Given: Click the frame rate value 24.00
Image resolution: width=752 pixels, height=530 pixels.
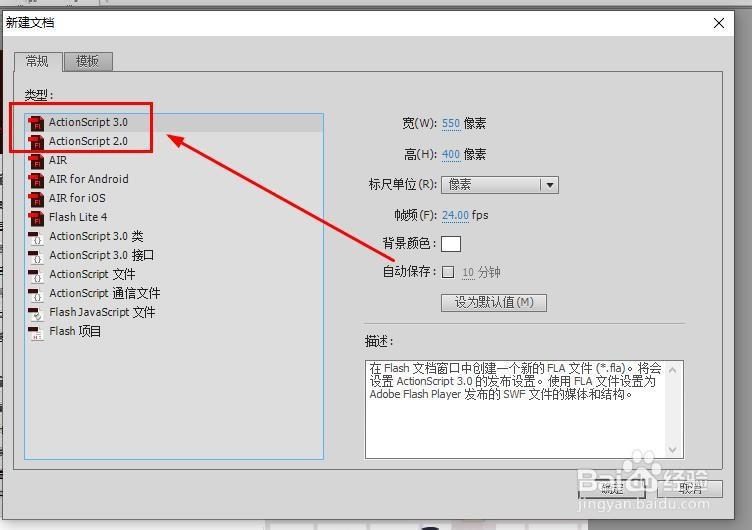Looking at the screenshot, I should [455, 215].
